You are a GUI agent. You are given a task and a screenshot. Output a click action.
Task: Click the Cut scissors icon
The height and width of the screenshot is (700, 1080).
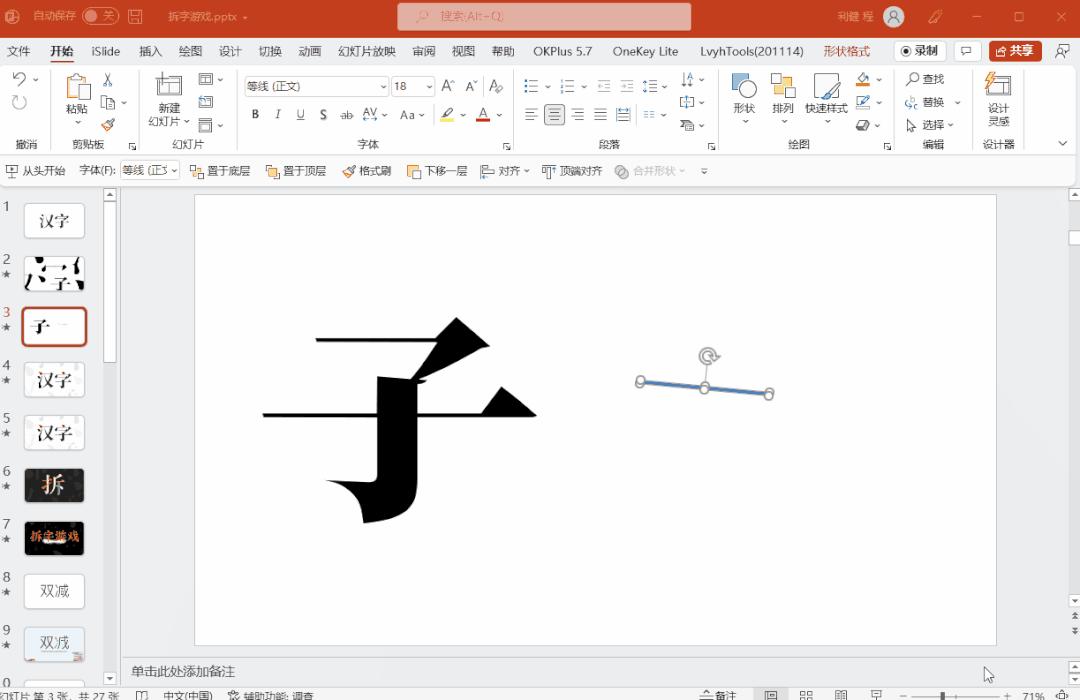[x=108, y=80]
